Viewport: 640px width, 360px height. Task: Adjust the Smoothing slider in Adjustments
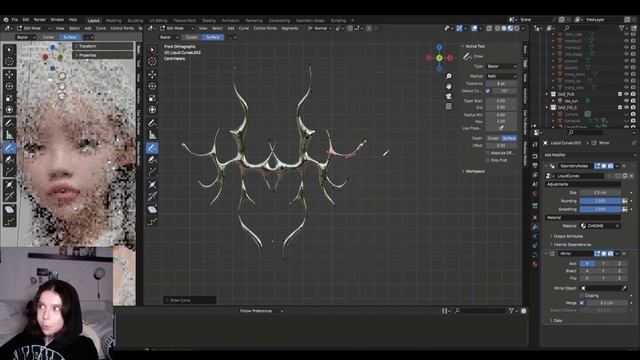(x=600, y=209)
